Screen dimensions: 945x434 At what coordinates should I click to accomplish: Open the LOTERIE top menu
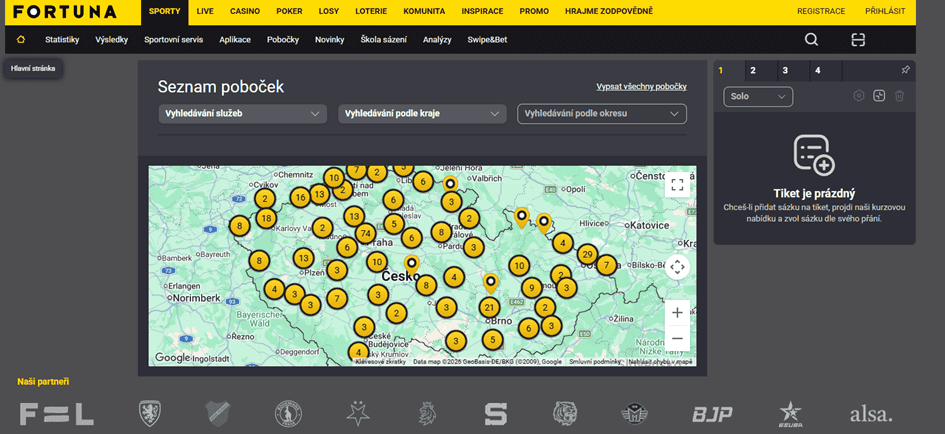pos(371,11)
